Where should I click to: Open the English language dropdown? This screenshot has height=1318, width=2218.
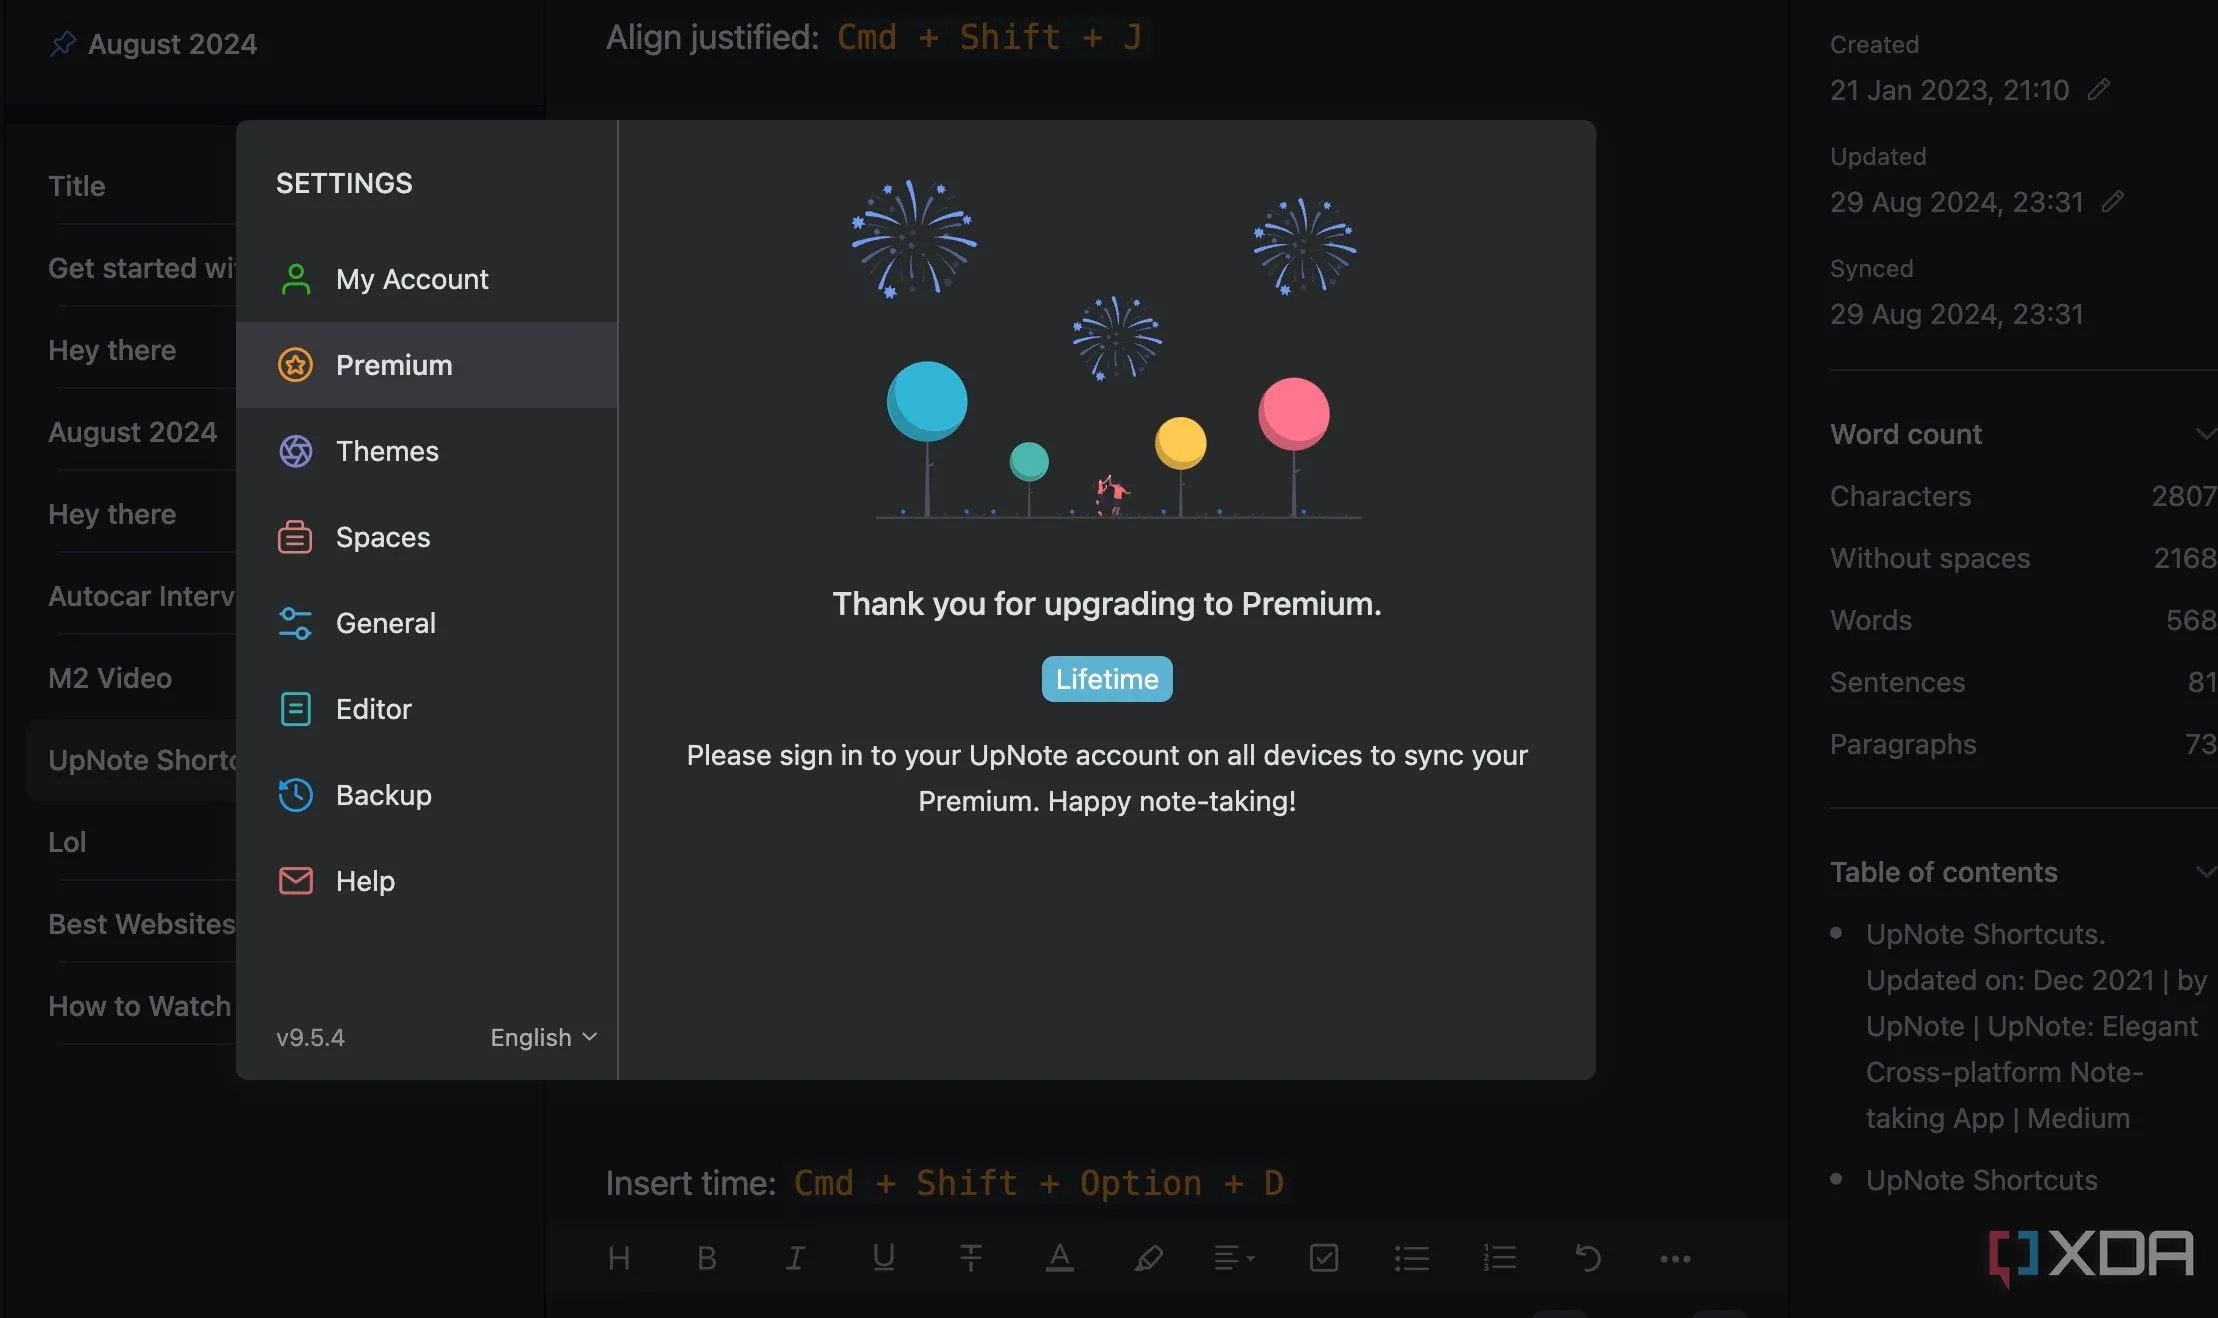pyautogui.click(x=543, y=1037)
